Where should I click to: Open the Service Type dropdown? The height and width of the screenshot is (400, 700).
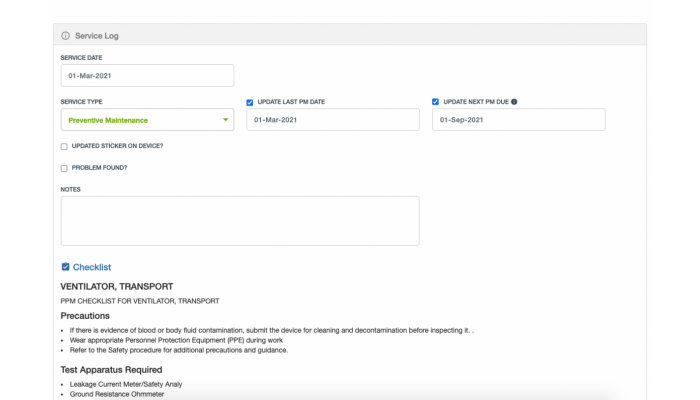147,120
